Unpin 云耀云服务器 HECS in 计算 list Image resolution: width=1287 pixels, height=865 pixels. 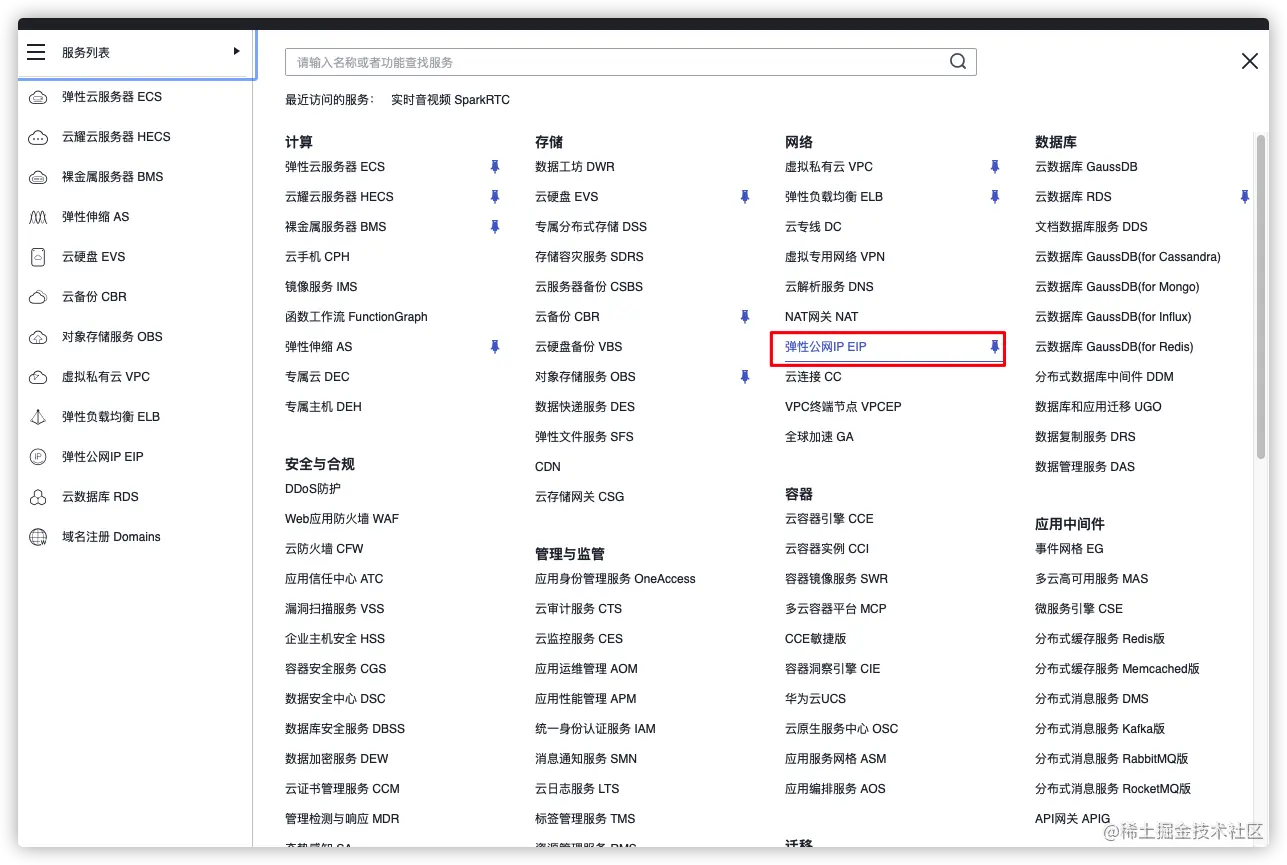pyautogui.click(x=494, y=197)
